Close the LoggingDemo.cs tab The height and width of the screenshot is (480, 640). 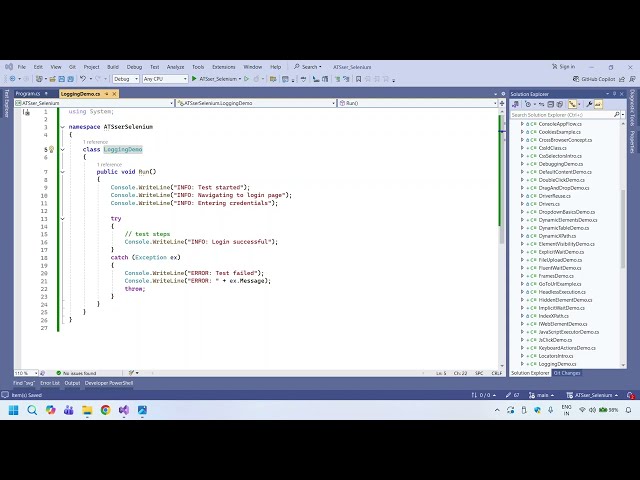[115, 94]
